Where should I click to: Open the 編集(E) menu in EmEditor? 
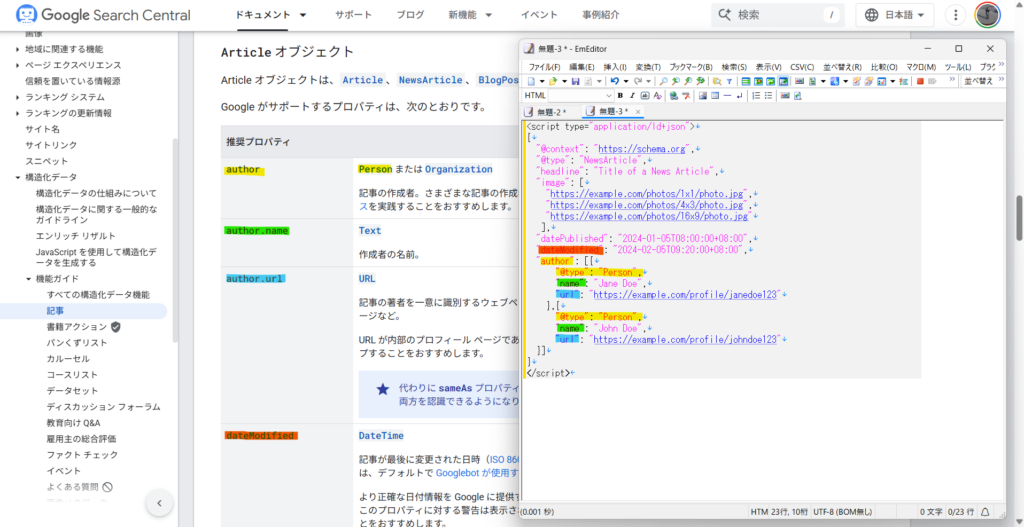581,67
